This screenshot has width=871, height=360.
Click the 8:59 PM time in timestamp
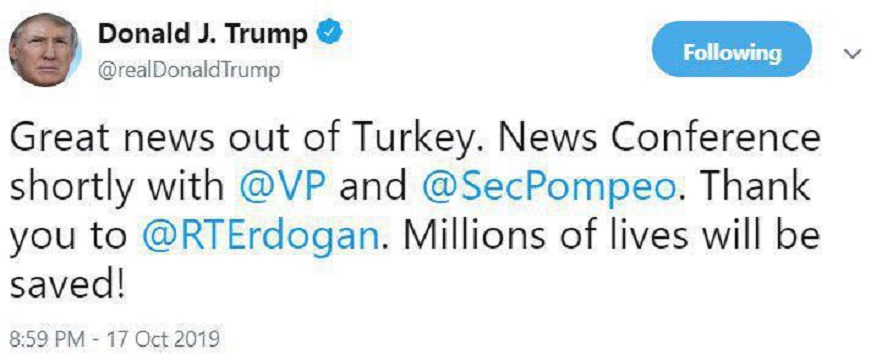click(42, 338)
